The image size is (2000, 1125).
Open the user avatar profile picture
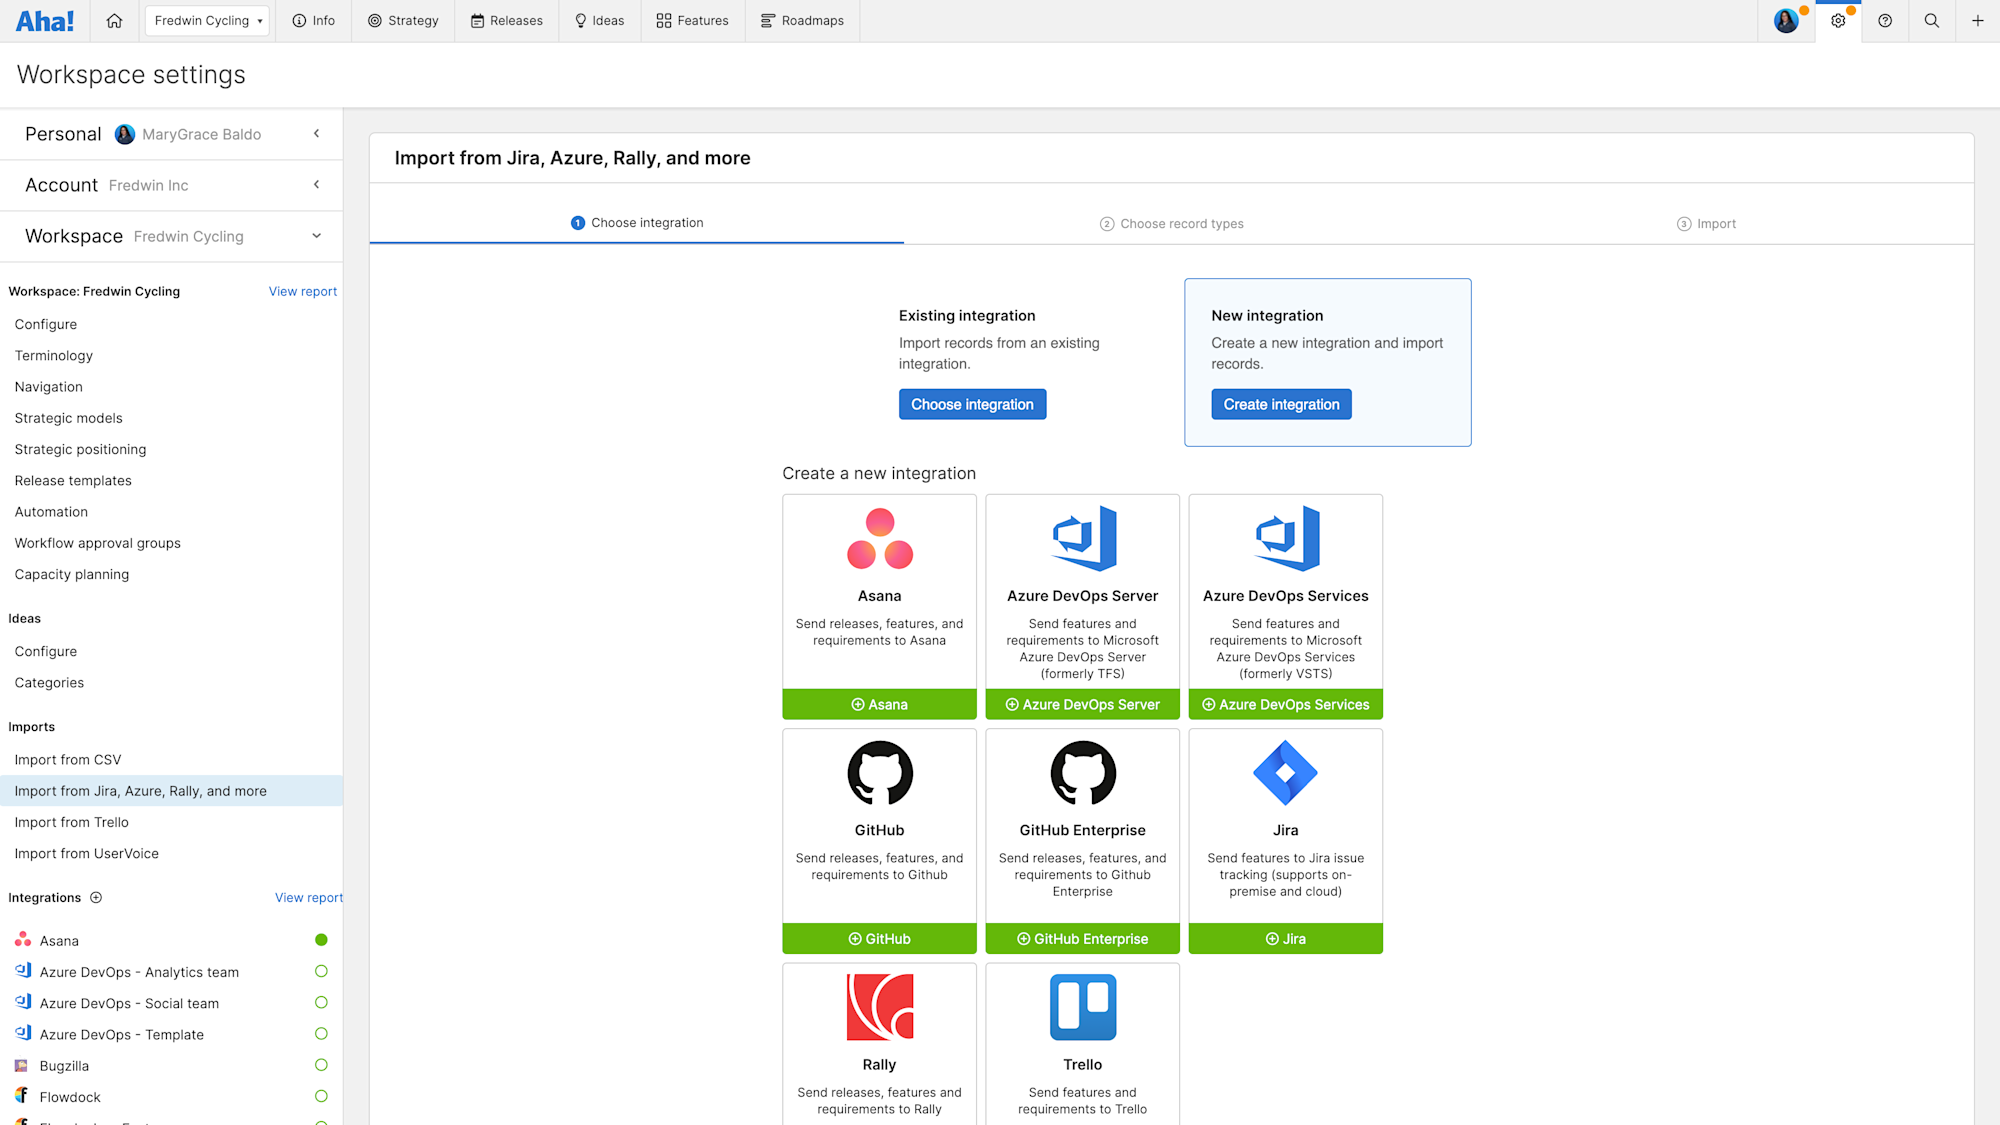(x=1786, y=20)
